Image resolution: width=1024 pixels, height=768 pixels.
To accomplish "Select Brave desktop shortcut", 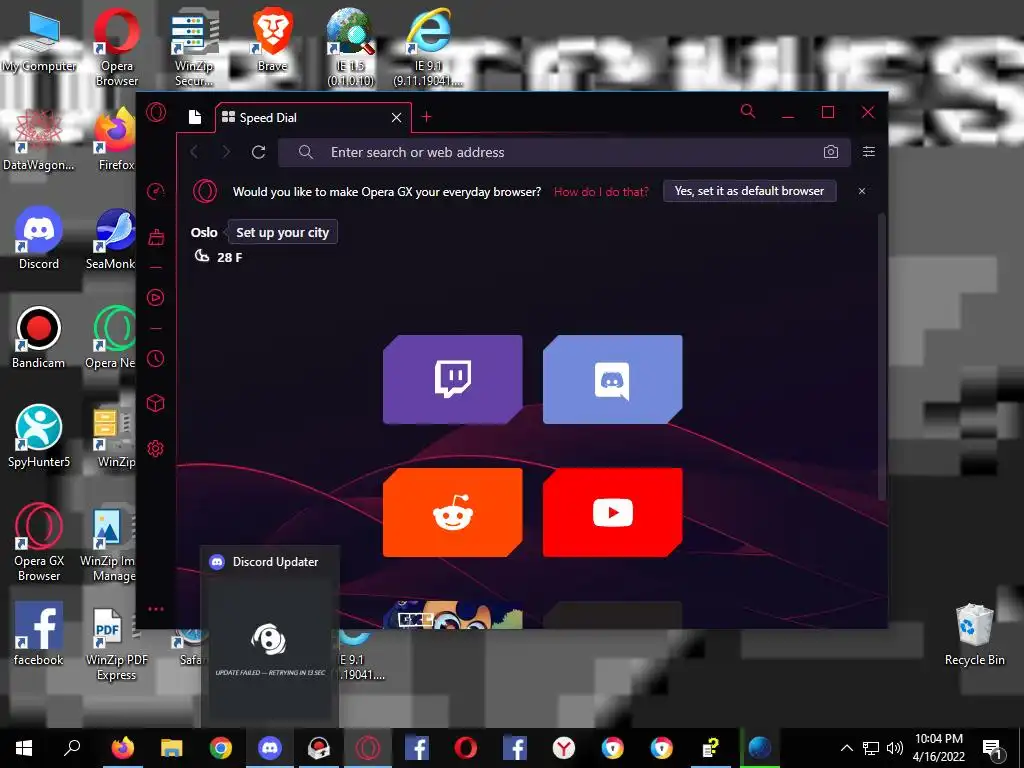I will (x=272, y=40).
